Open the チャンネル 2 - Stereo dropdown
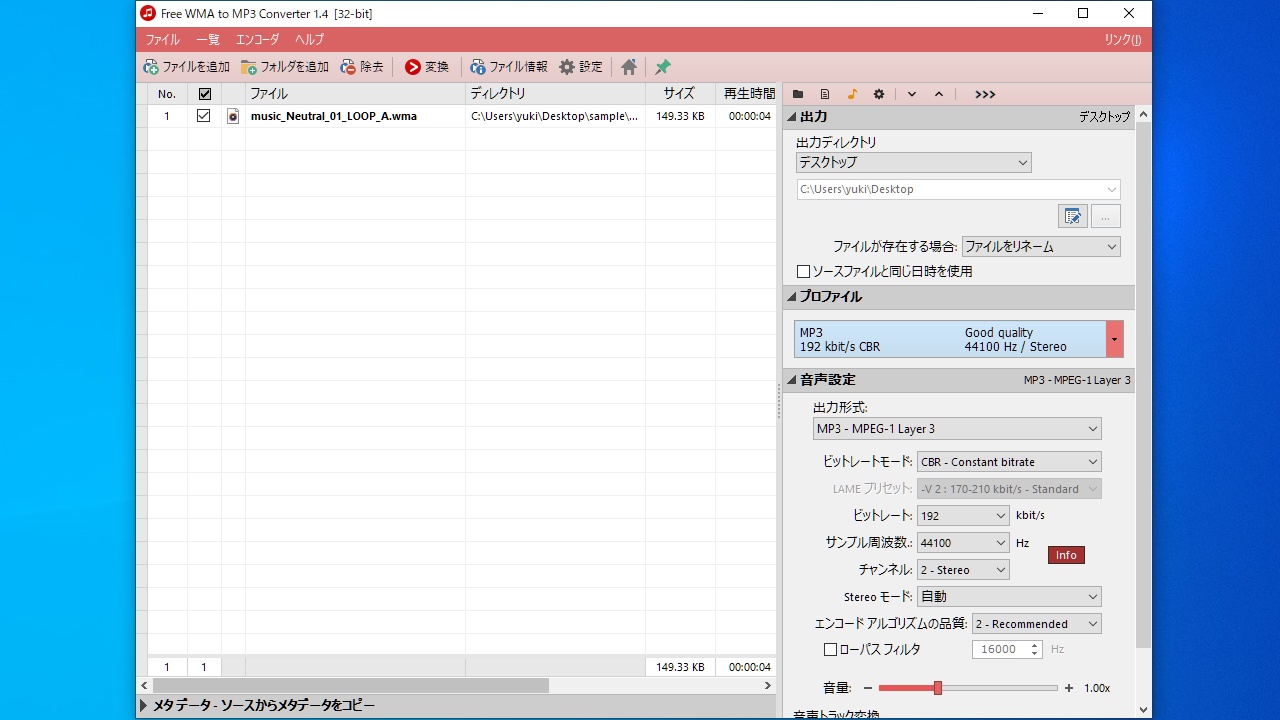1280x720 pixels. [963, 570]
